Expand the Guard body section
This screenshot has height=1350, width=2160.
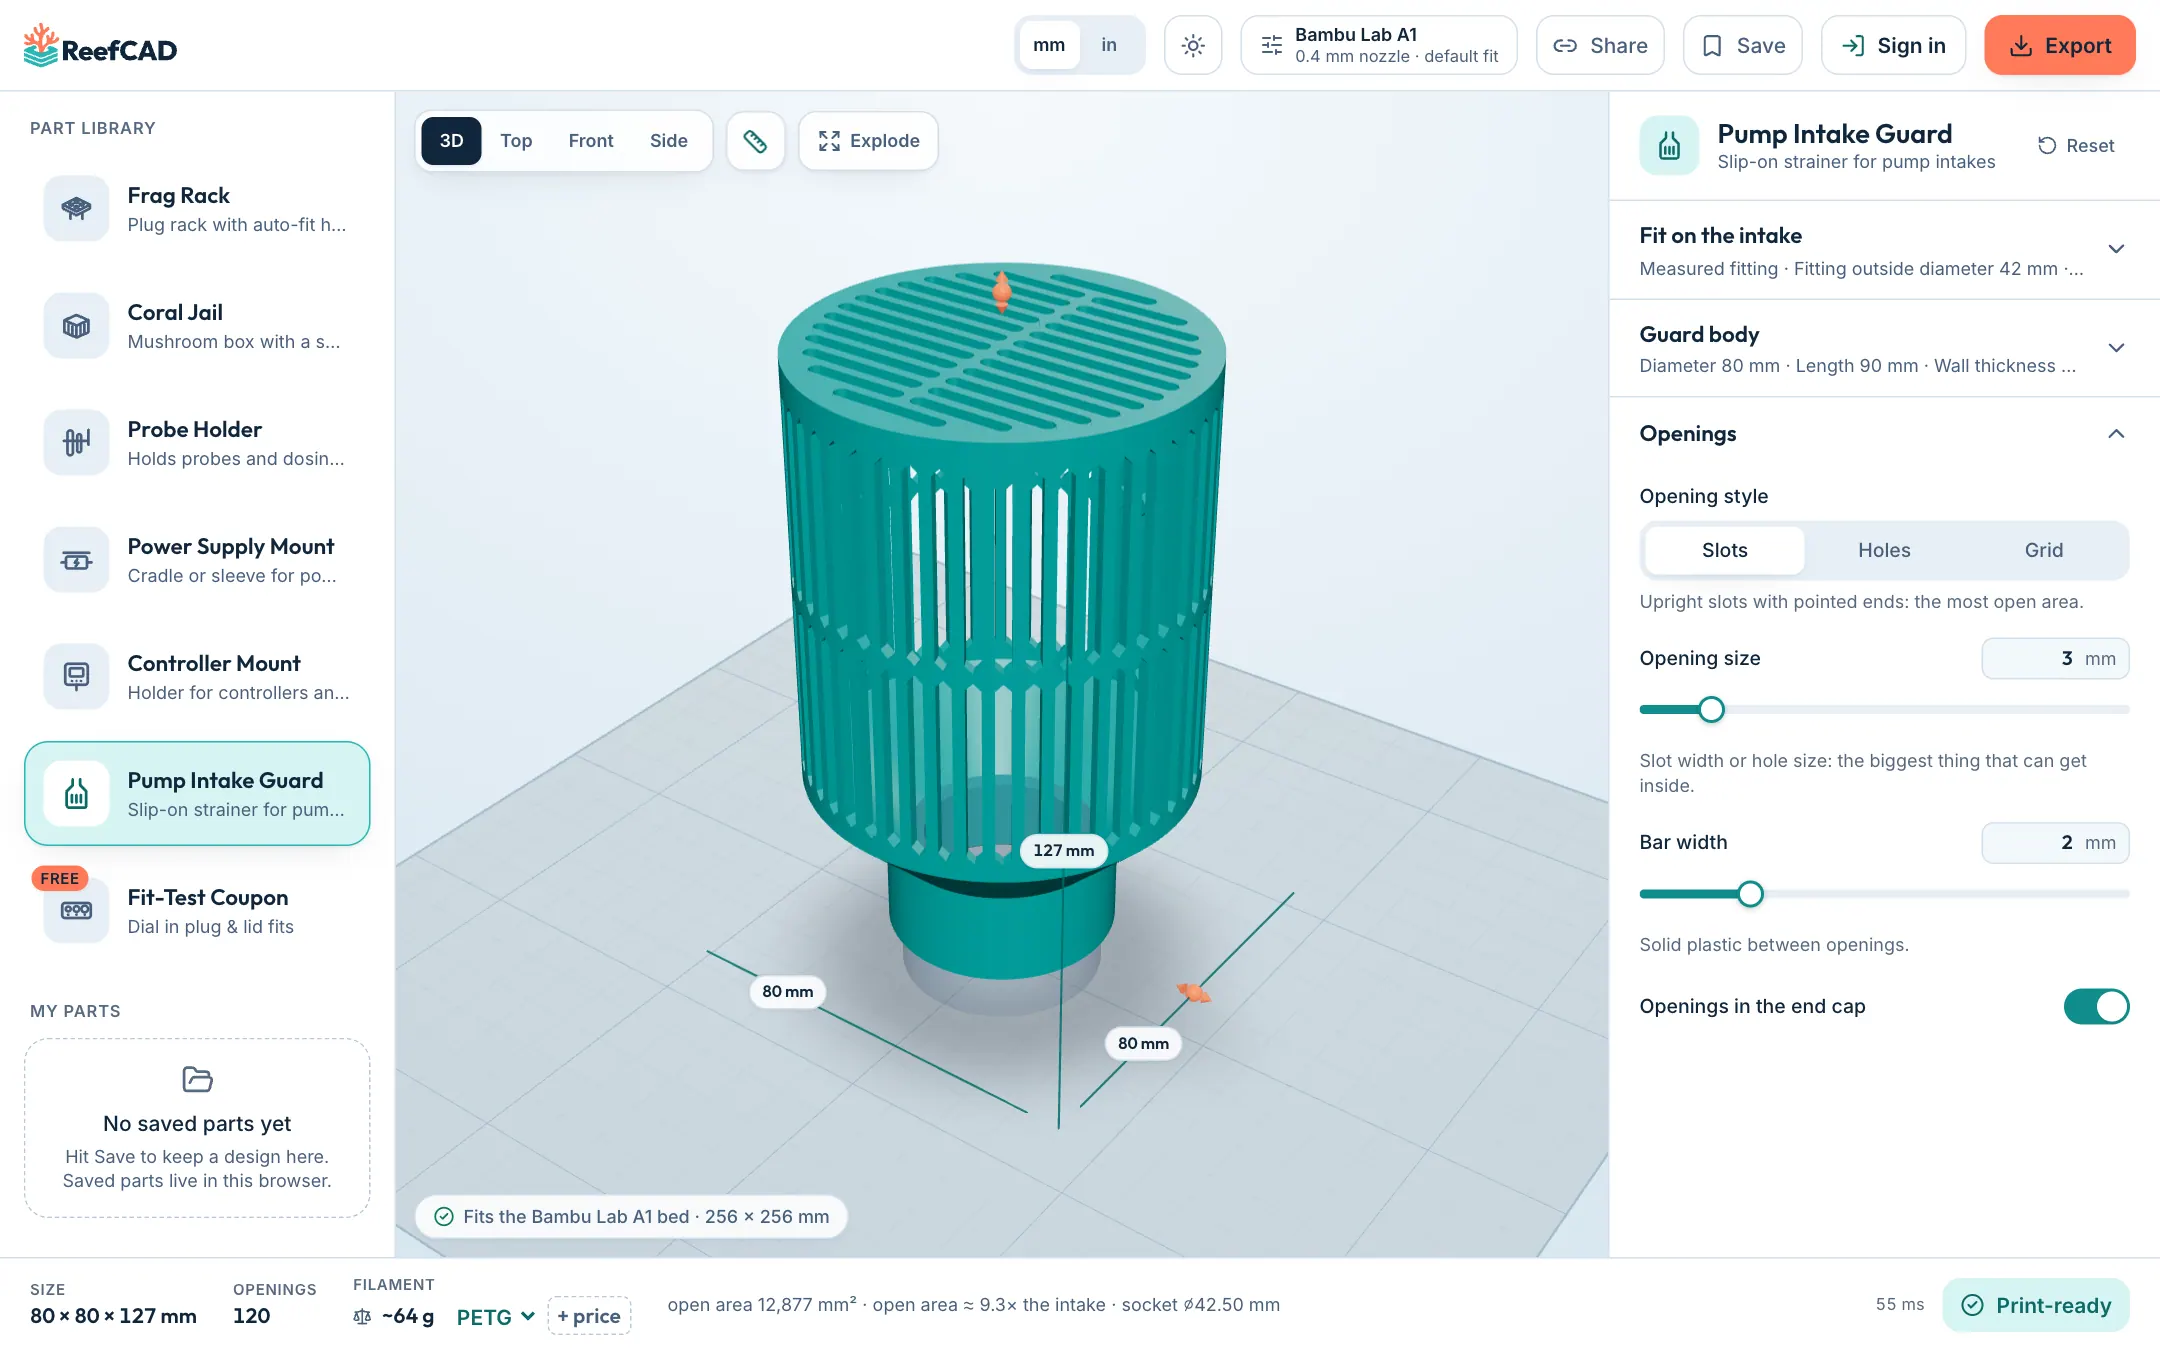(1884, 348)
